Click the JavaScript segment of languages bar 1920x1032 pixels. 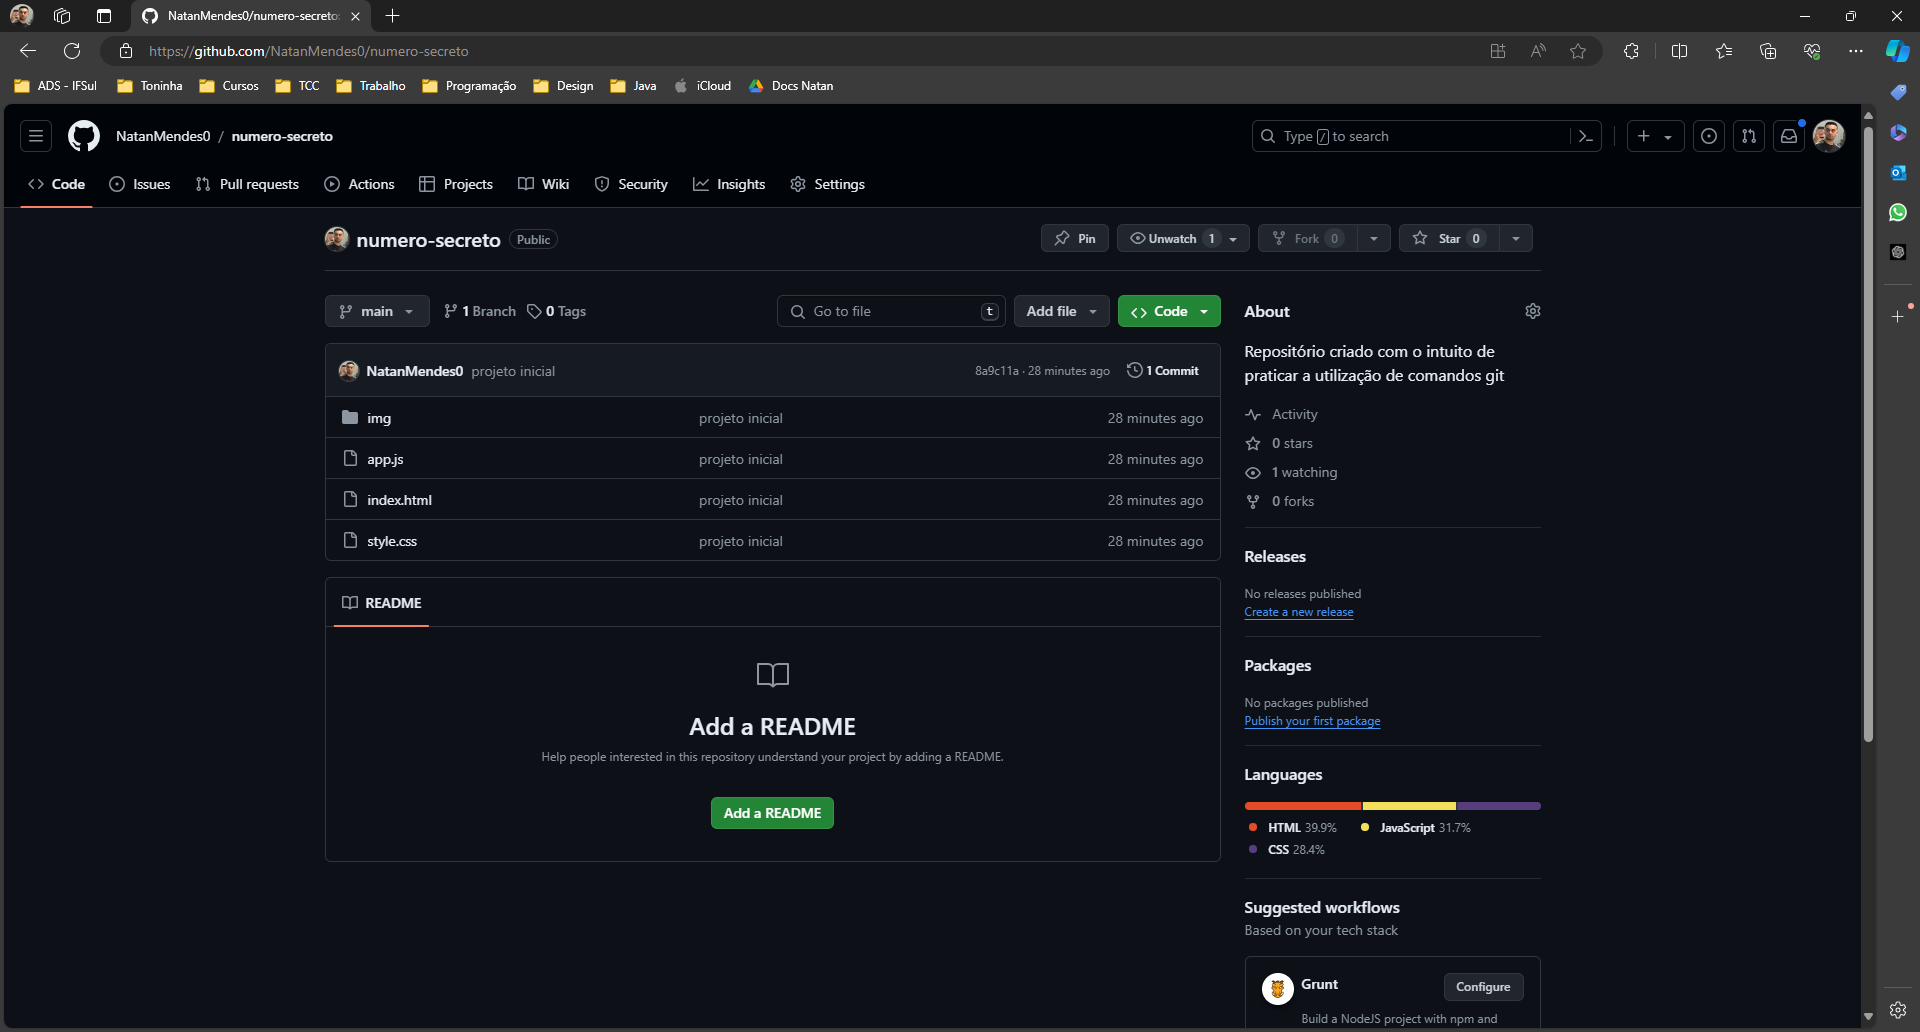point(1409,806)
